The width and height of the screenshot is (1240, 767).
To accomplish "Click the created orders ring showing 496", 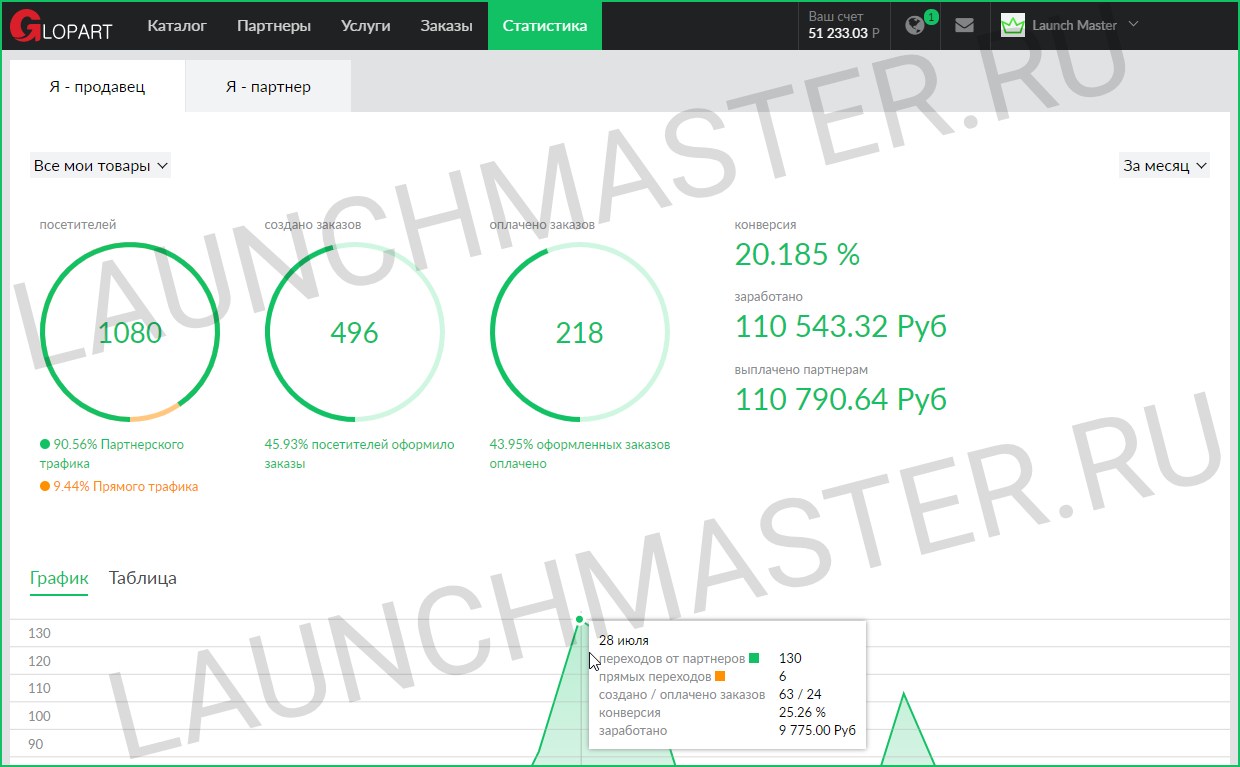I will 354,332.
